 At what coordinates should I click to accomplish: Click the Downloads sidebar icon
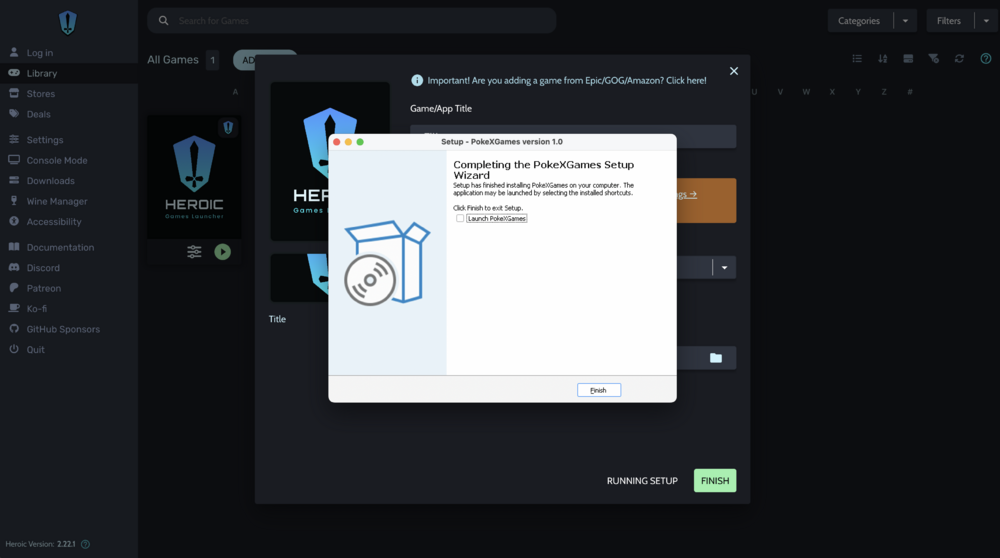click(x=14, y=180)
